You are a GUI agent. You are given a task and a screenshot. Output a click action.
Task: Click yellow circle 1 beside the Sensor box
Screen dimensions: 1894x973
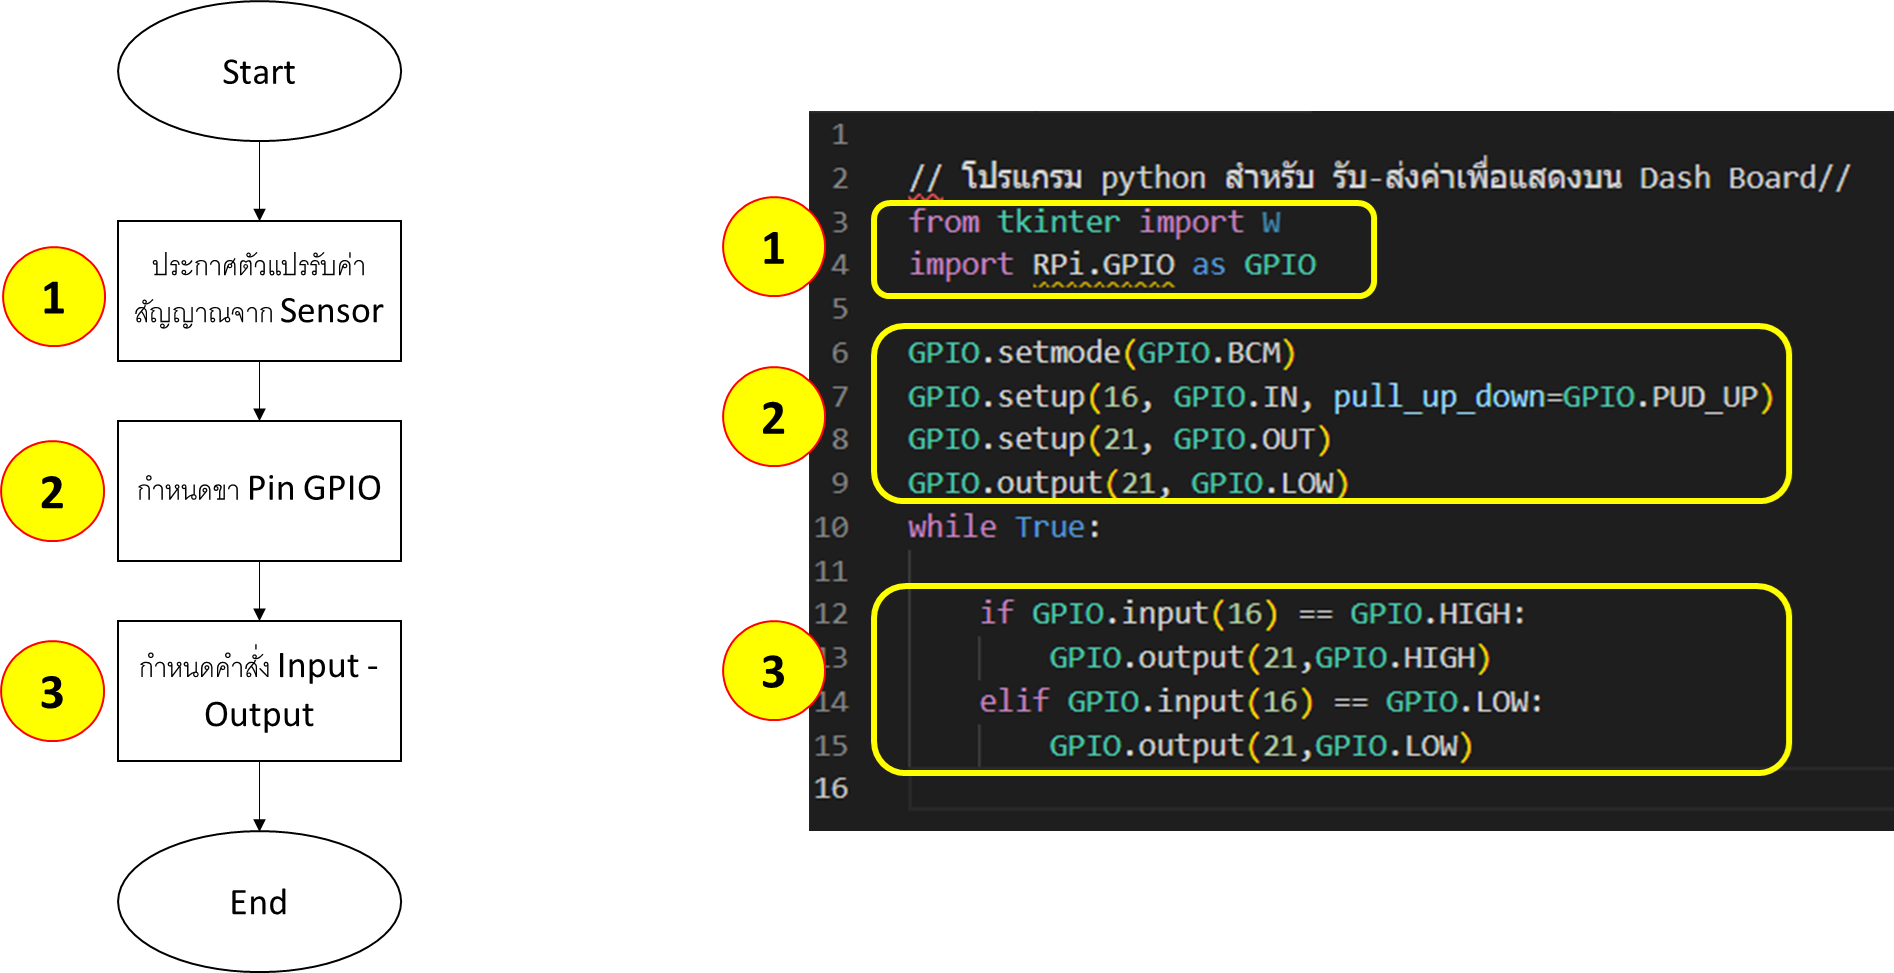tap(54, 298)
